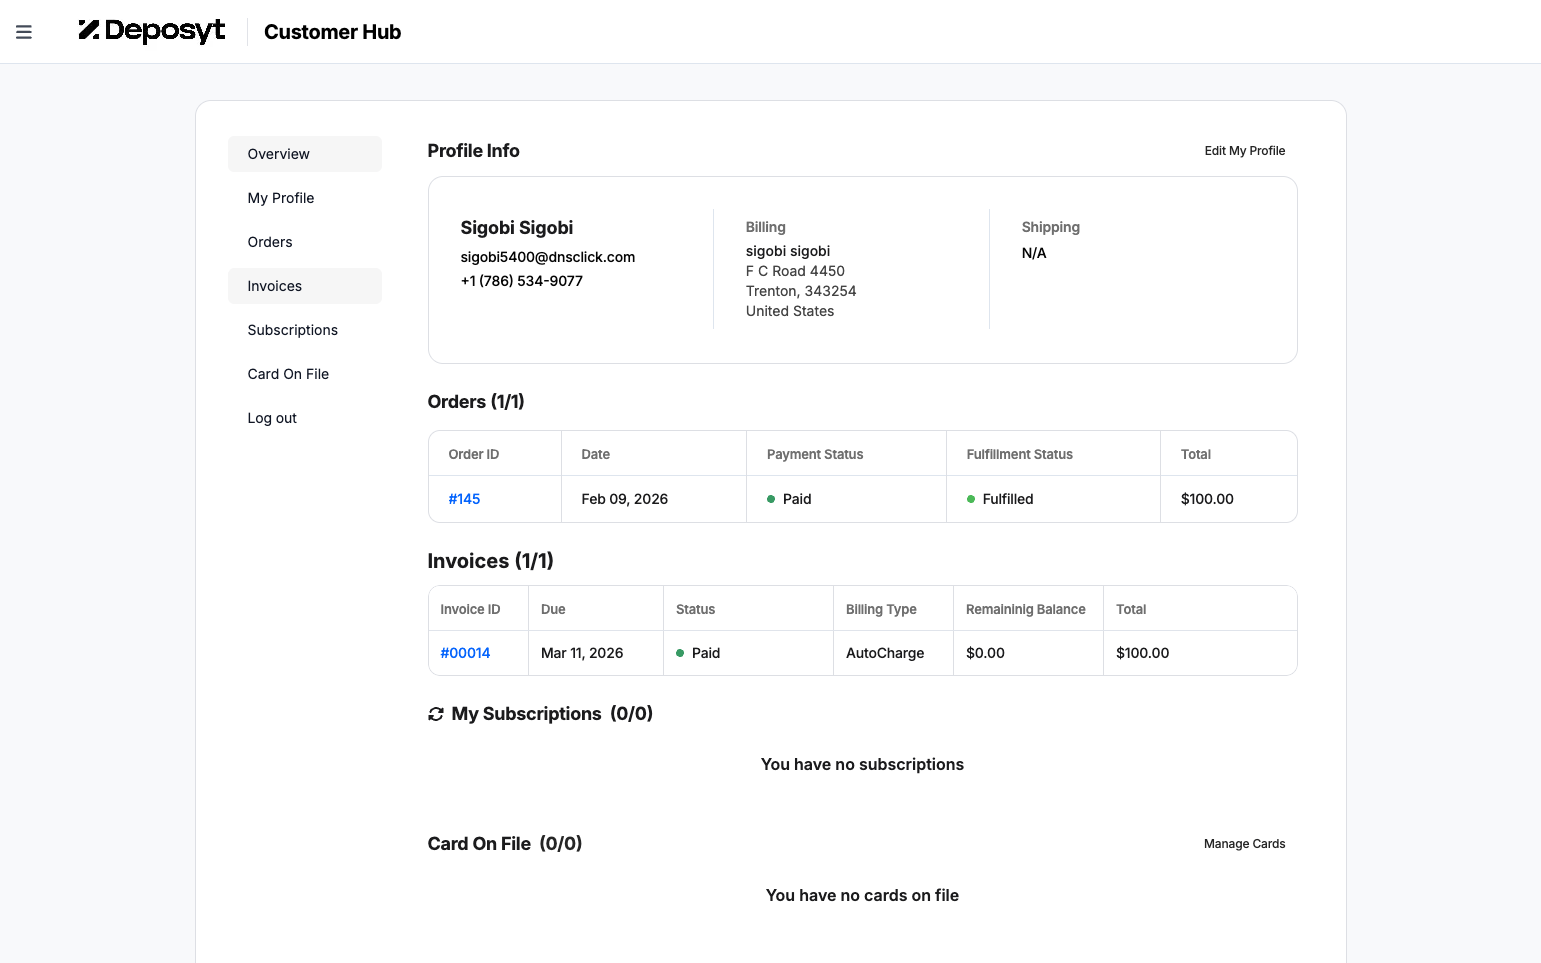Click the order total $100.00 in Orders
The height and width of the screenshot is (963, 1541).
point(1207,499)
